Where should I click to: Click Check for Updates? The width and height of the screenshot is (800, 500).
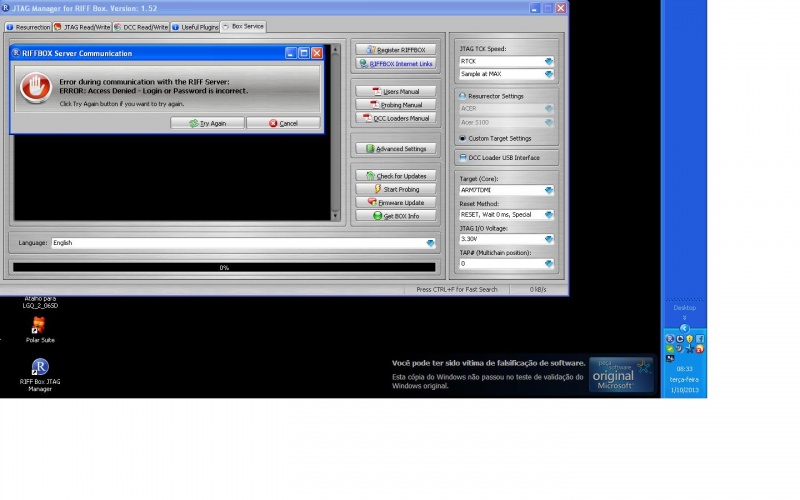[396, 176]
